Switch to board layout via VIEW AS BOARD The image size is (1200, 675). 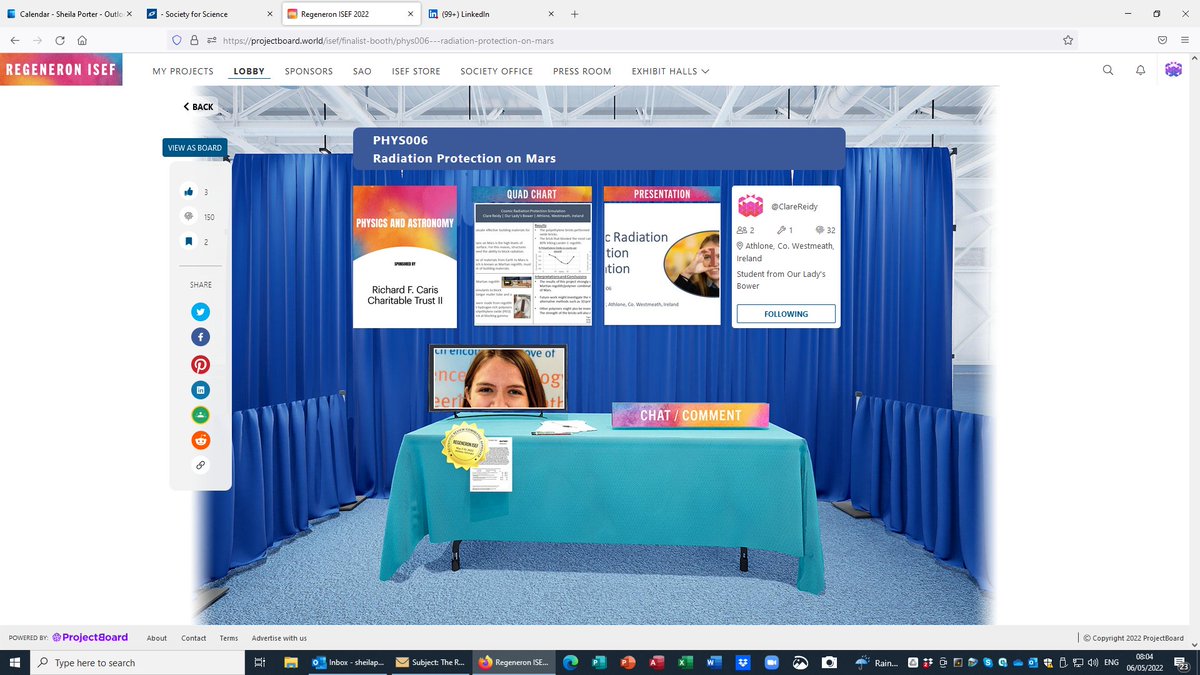point(194,147)
